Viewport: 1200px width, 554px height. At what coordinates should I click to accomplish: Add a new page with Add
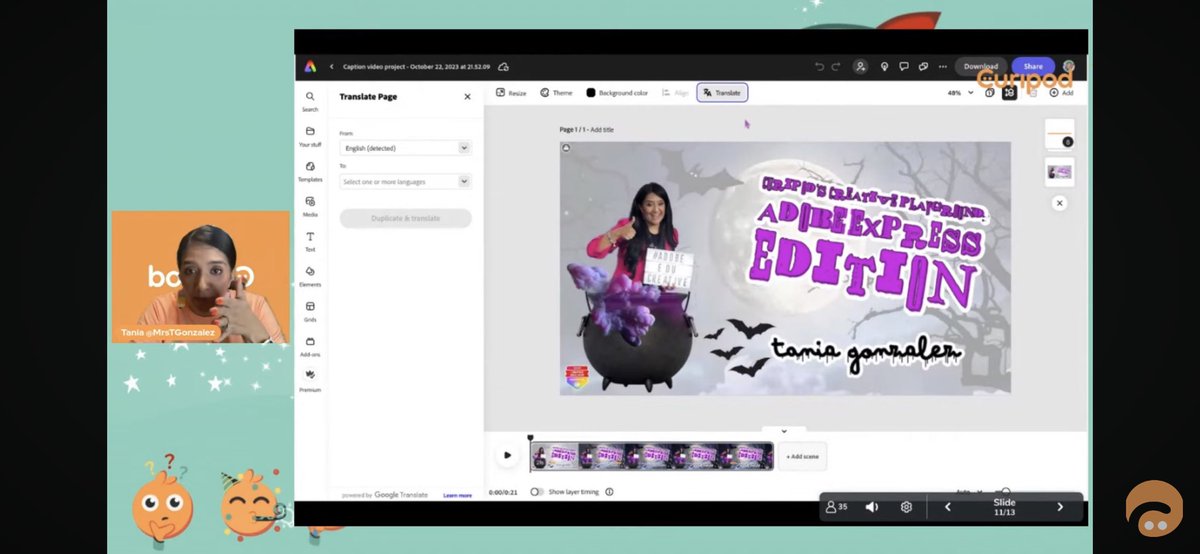point(1061,93)
